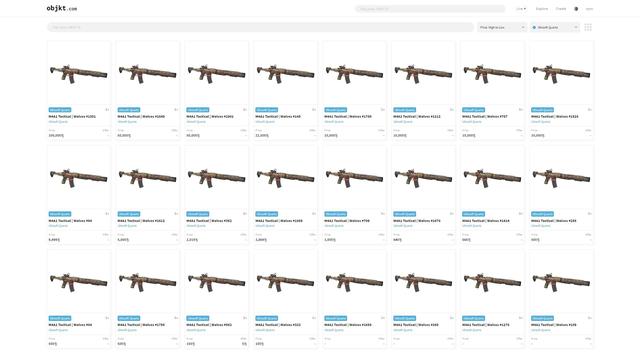This screenshot has width=640, height=362.
Task: Open the Explore menu item
Action: (x=542, y=9)
